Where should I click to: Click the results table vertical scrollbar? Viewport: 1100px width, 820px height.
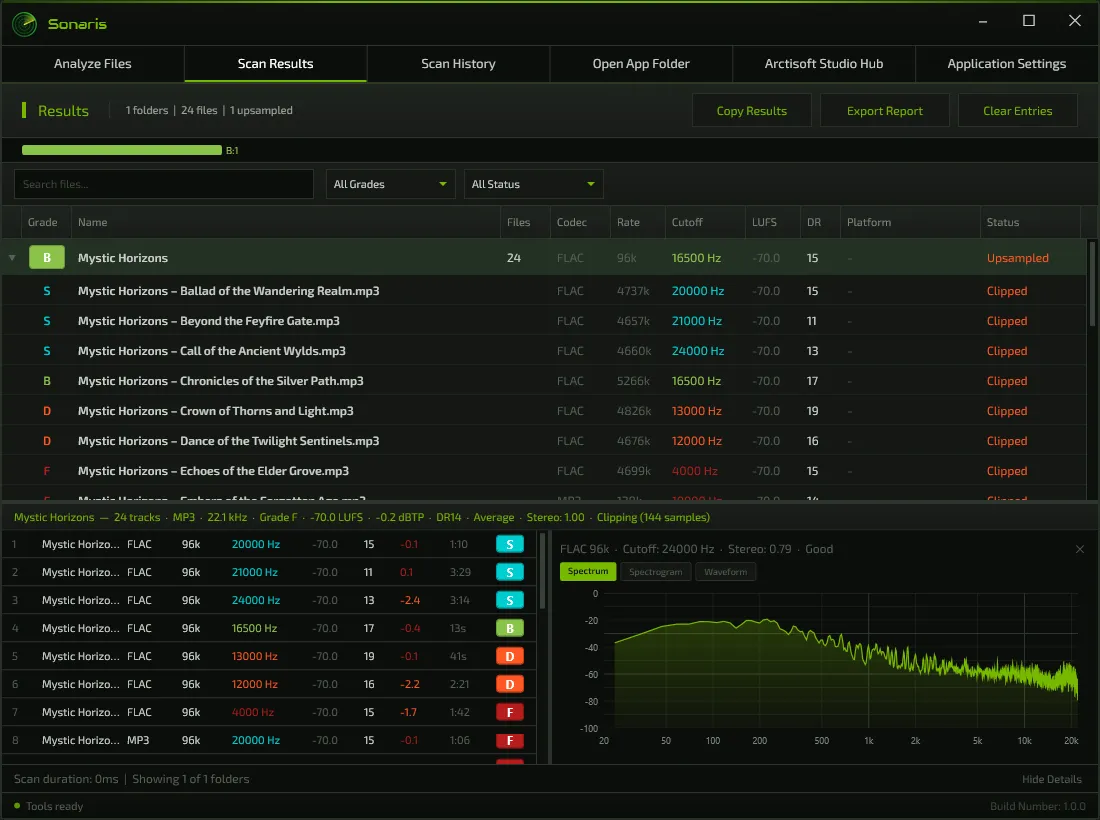point(1092,283)
